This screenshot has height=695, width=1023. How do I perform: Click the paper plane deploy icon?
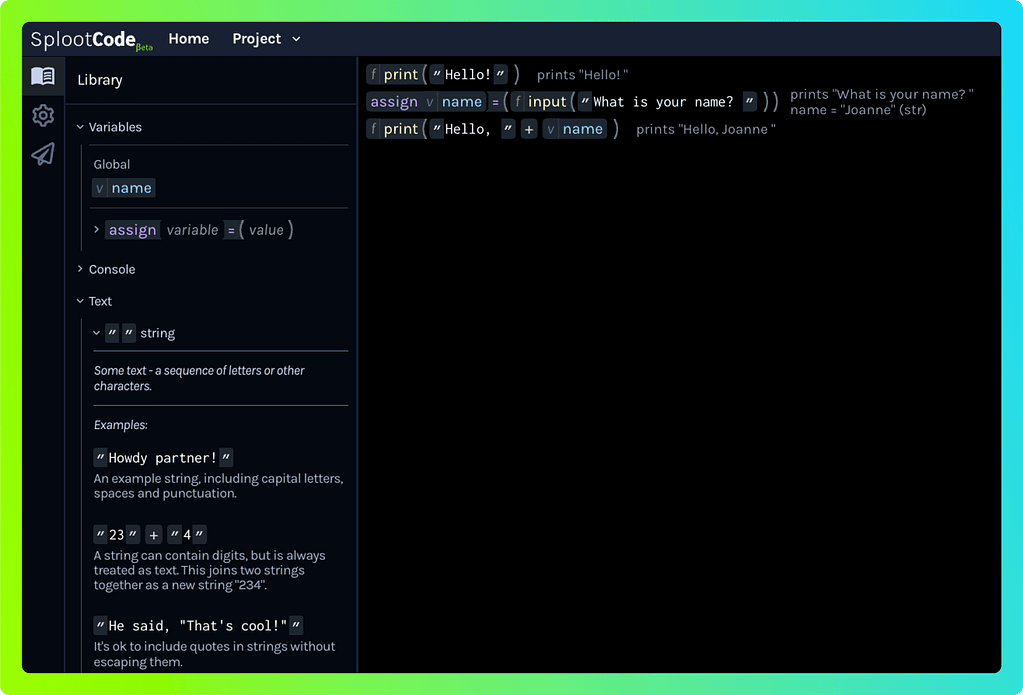click(x=42, y=154)
